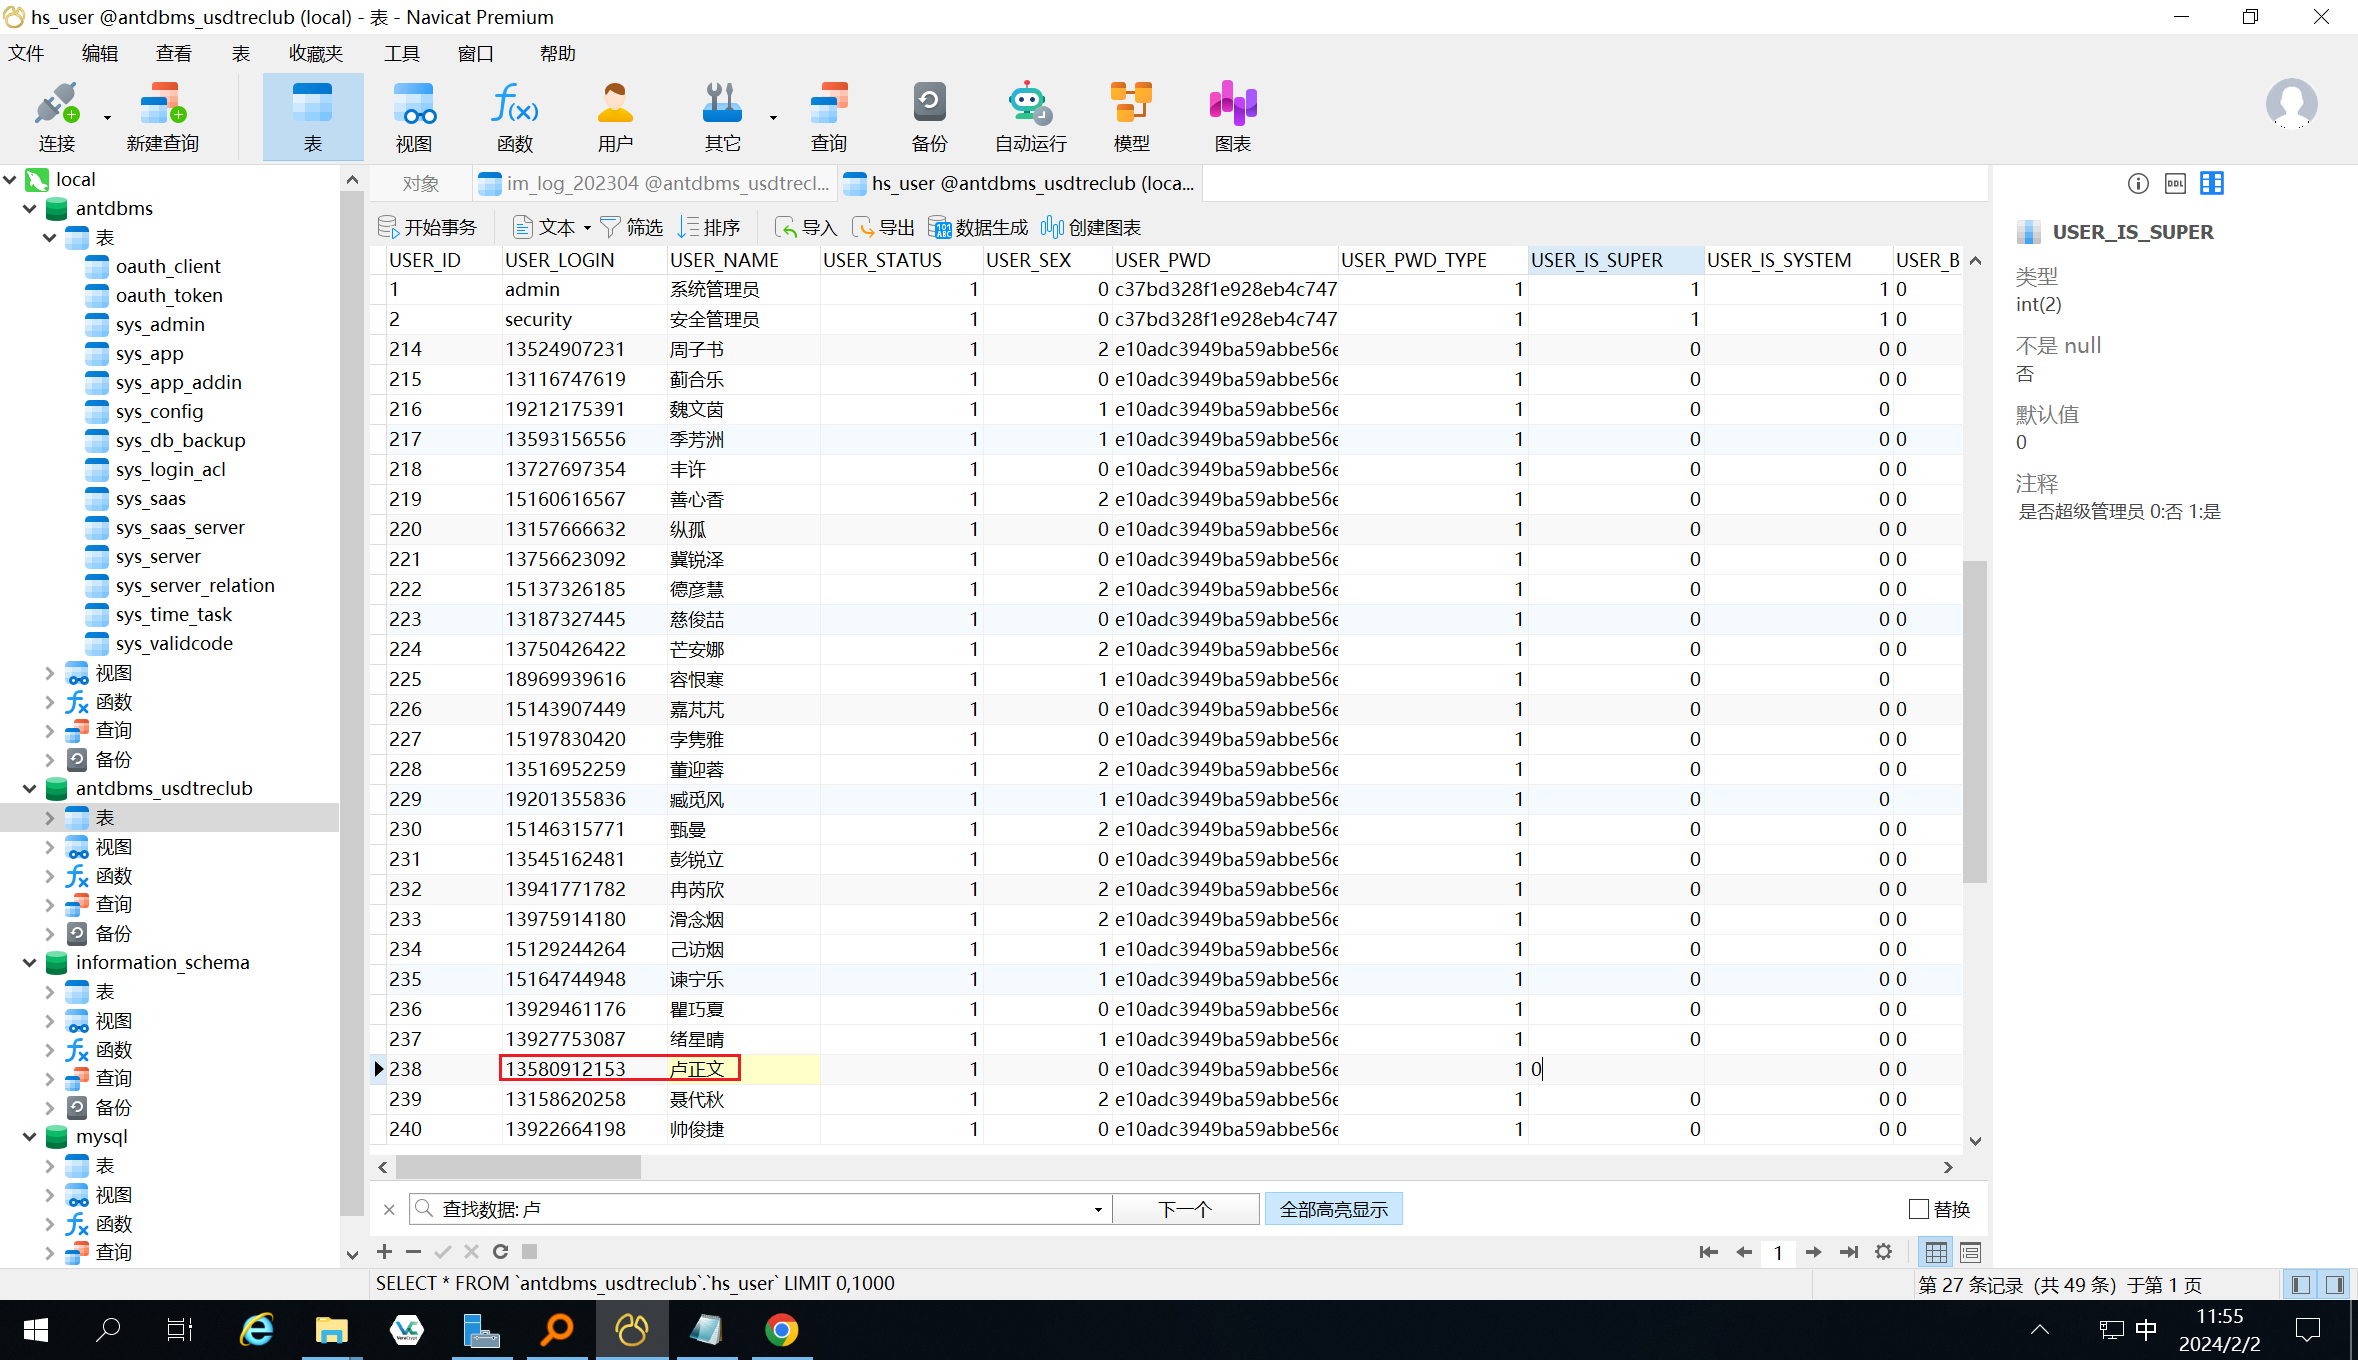
Task: Open the 文件 (File) menu
Action: [x=26, y=53]
